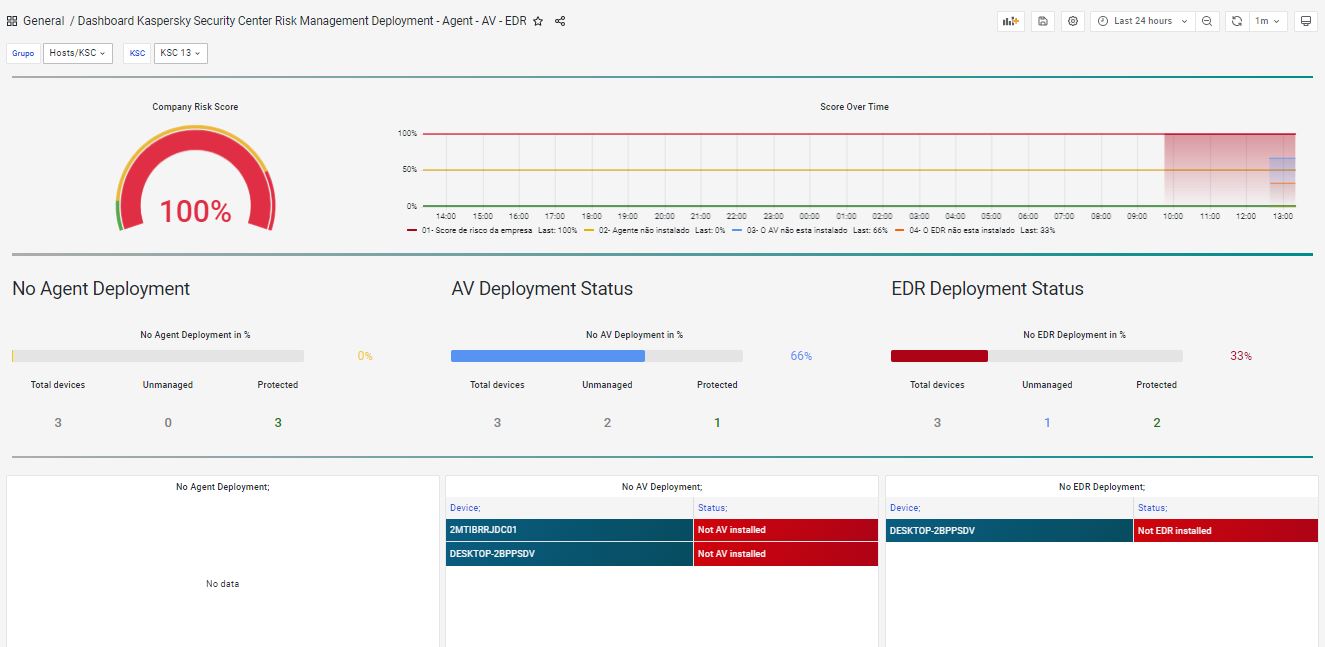This screenshot has width=1325, height=647.
Task: Mark the dashboard as favorite with the star
Action: (538, 21)
